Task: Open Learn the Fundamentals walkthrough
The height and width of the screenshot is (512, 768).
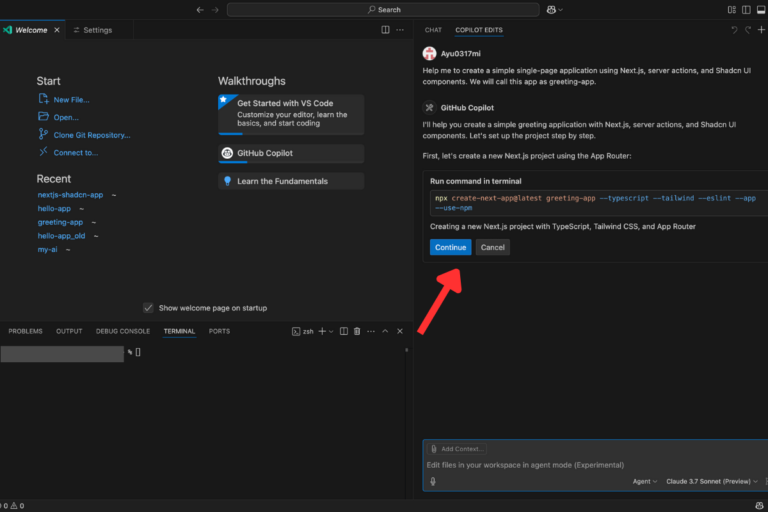Action: point(291,181)
